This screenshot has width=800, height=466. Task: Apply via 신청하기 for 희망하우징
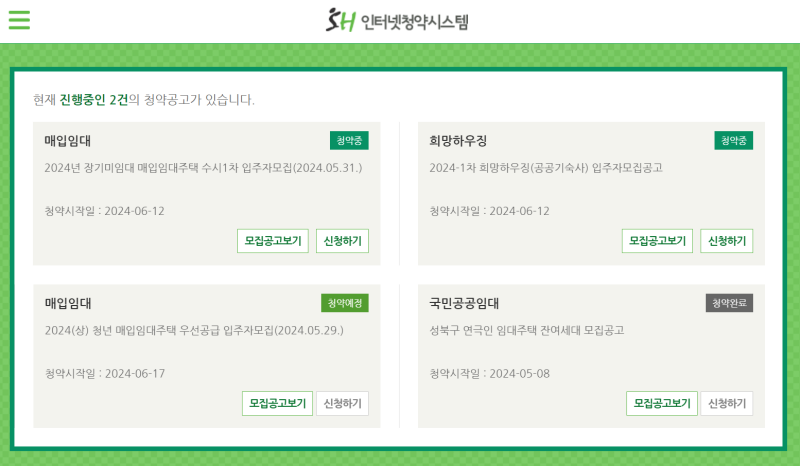point(727,241)
